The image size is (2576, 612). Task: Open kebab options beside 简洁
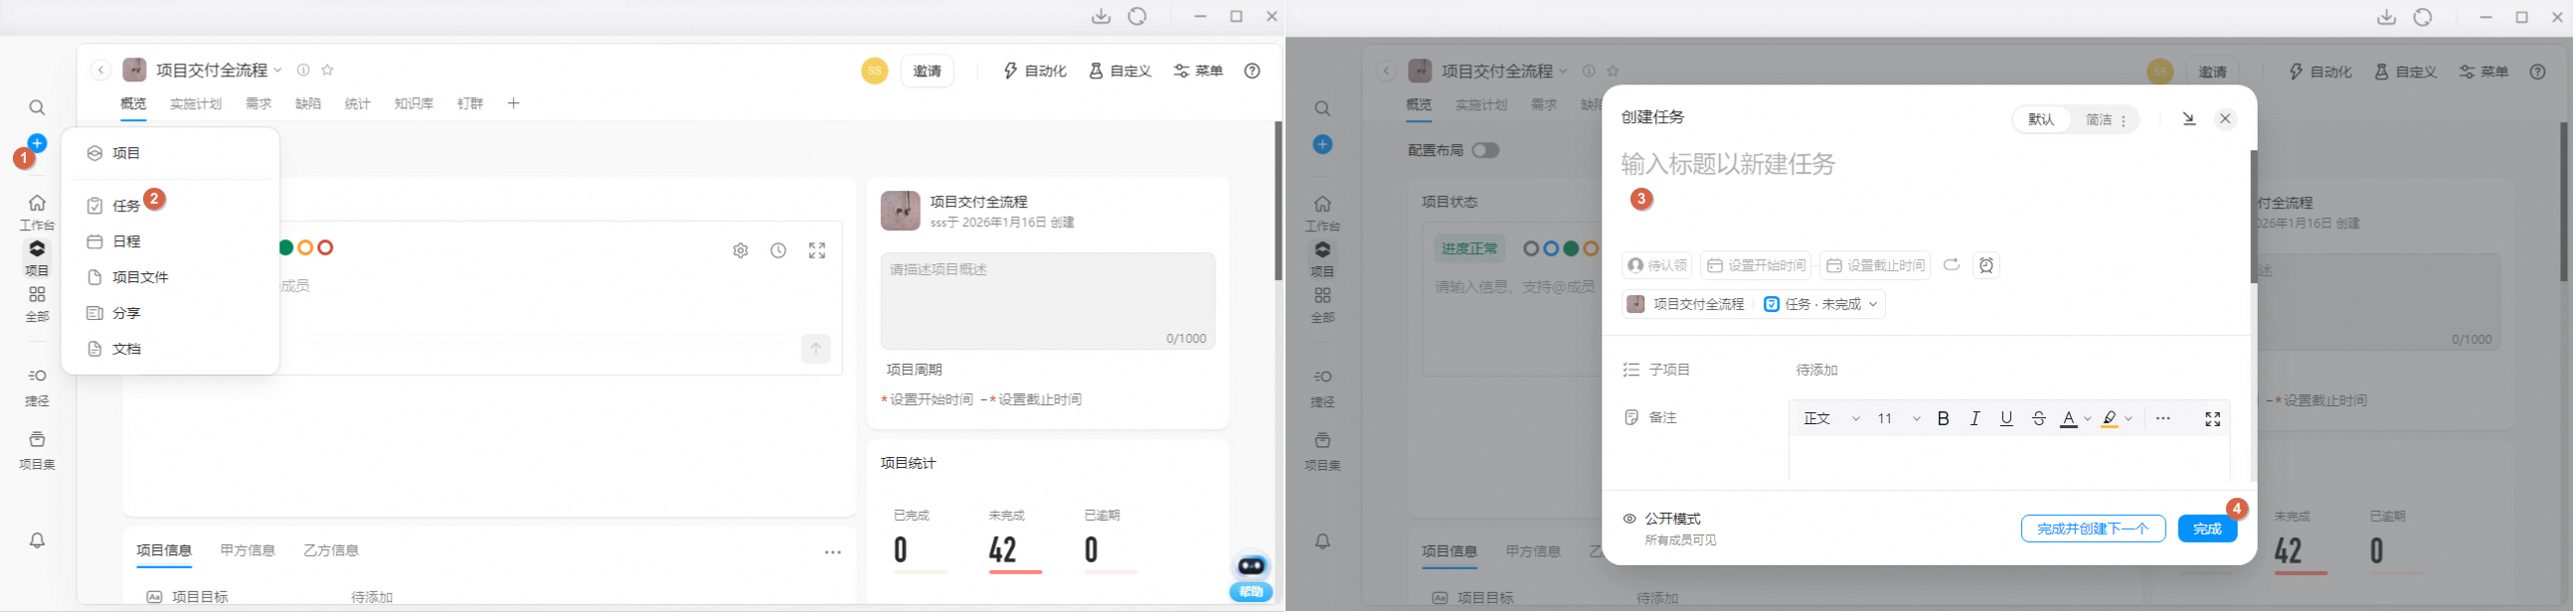(2124, 120)
